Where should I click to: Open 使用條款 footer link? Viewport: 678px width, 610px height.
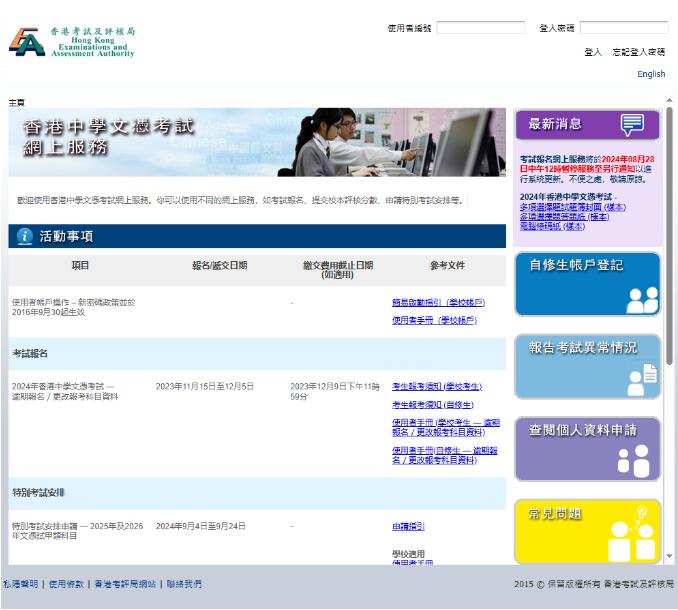[x=66, y=584]
